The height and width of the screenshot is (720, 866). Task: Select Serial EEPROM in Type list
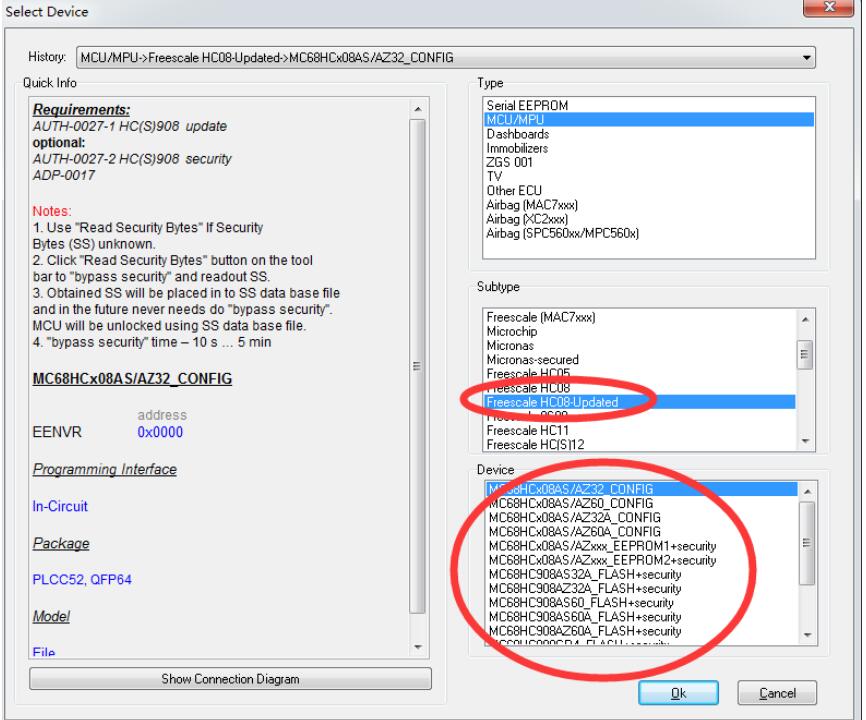pyautogui.click(x=527, y=105)
